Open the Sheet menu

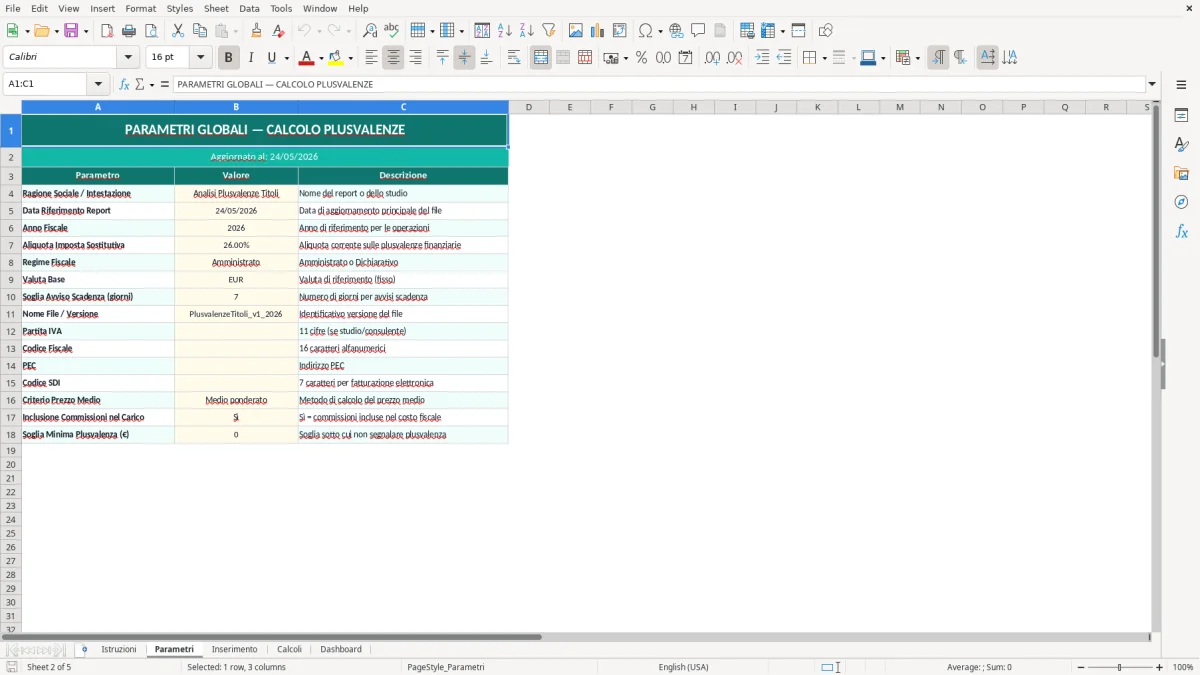216,8
